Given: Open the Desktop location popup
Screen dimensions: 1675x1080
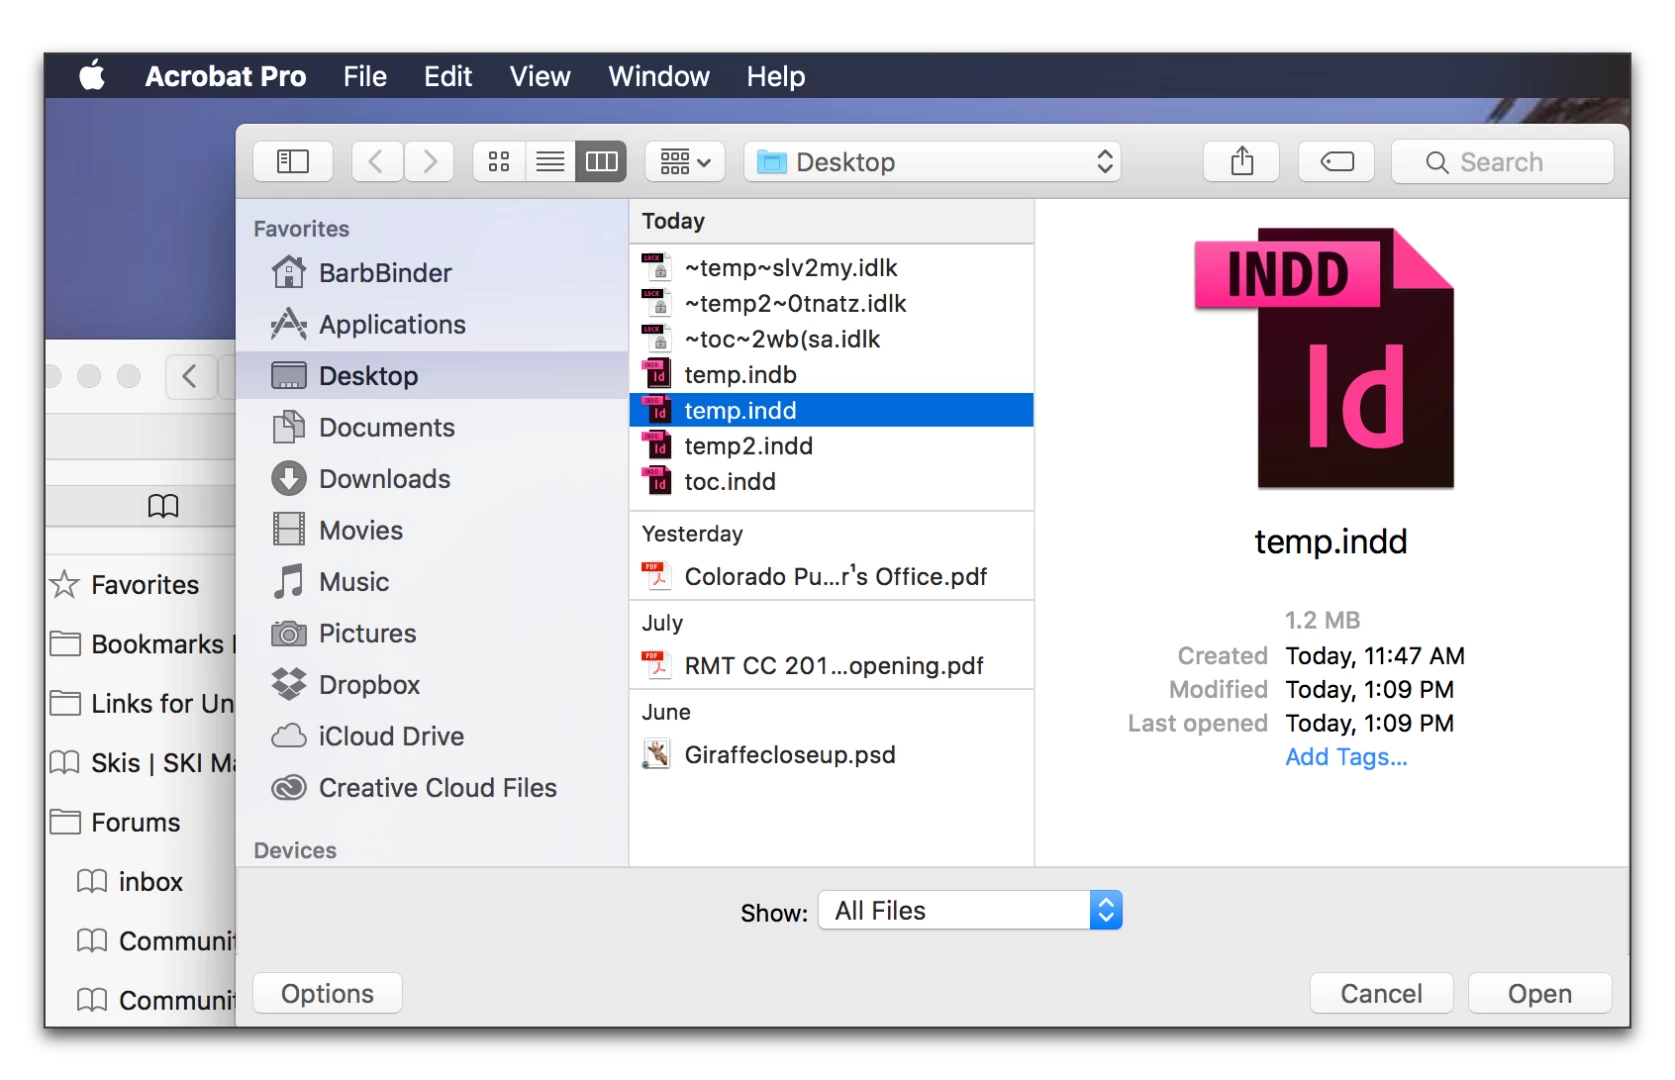Looking at the screenshot, I should point(932,161).
